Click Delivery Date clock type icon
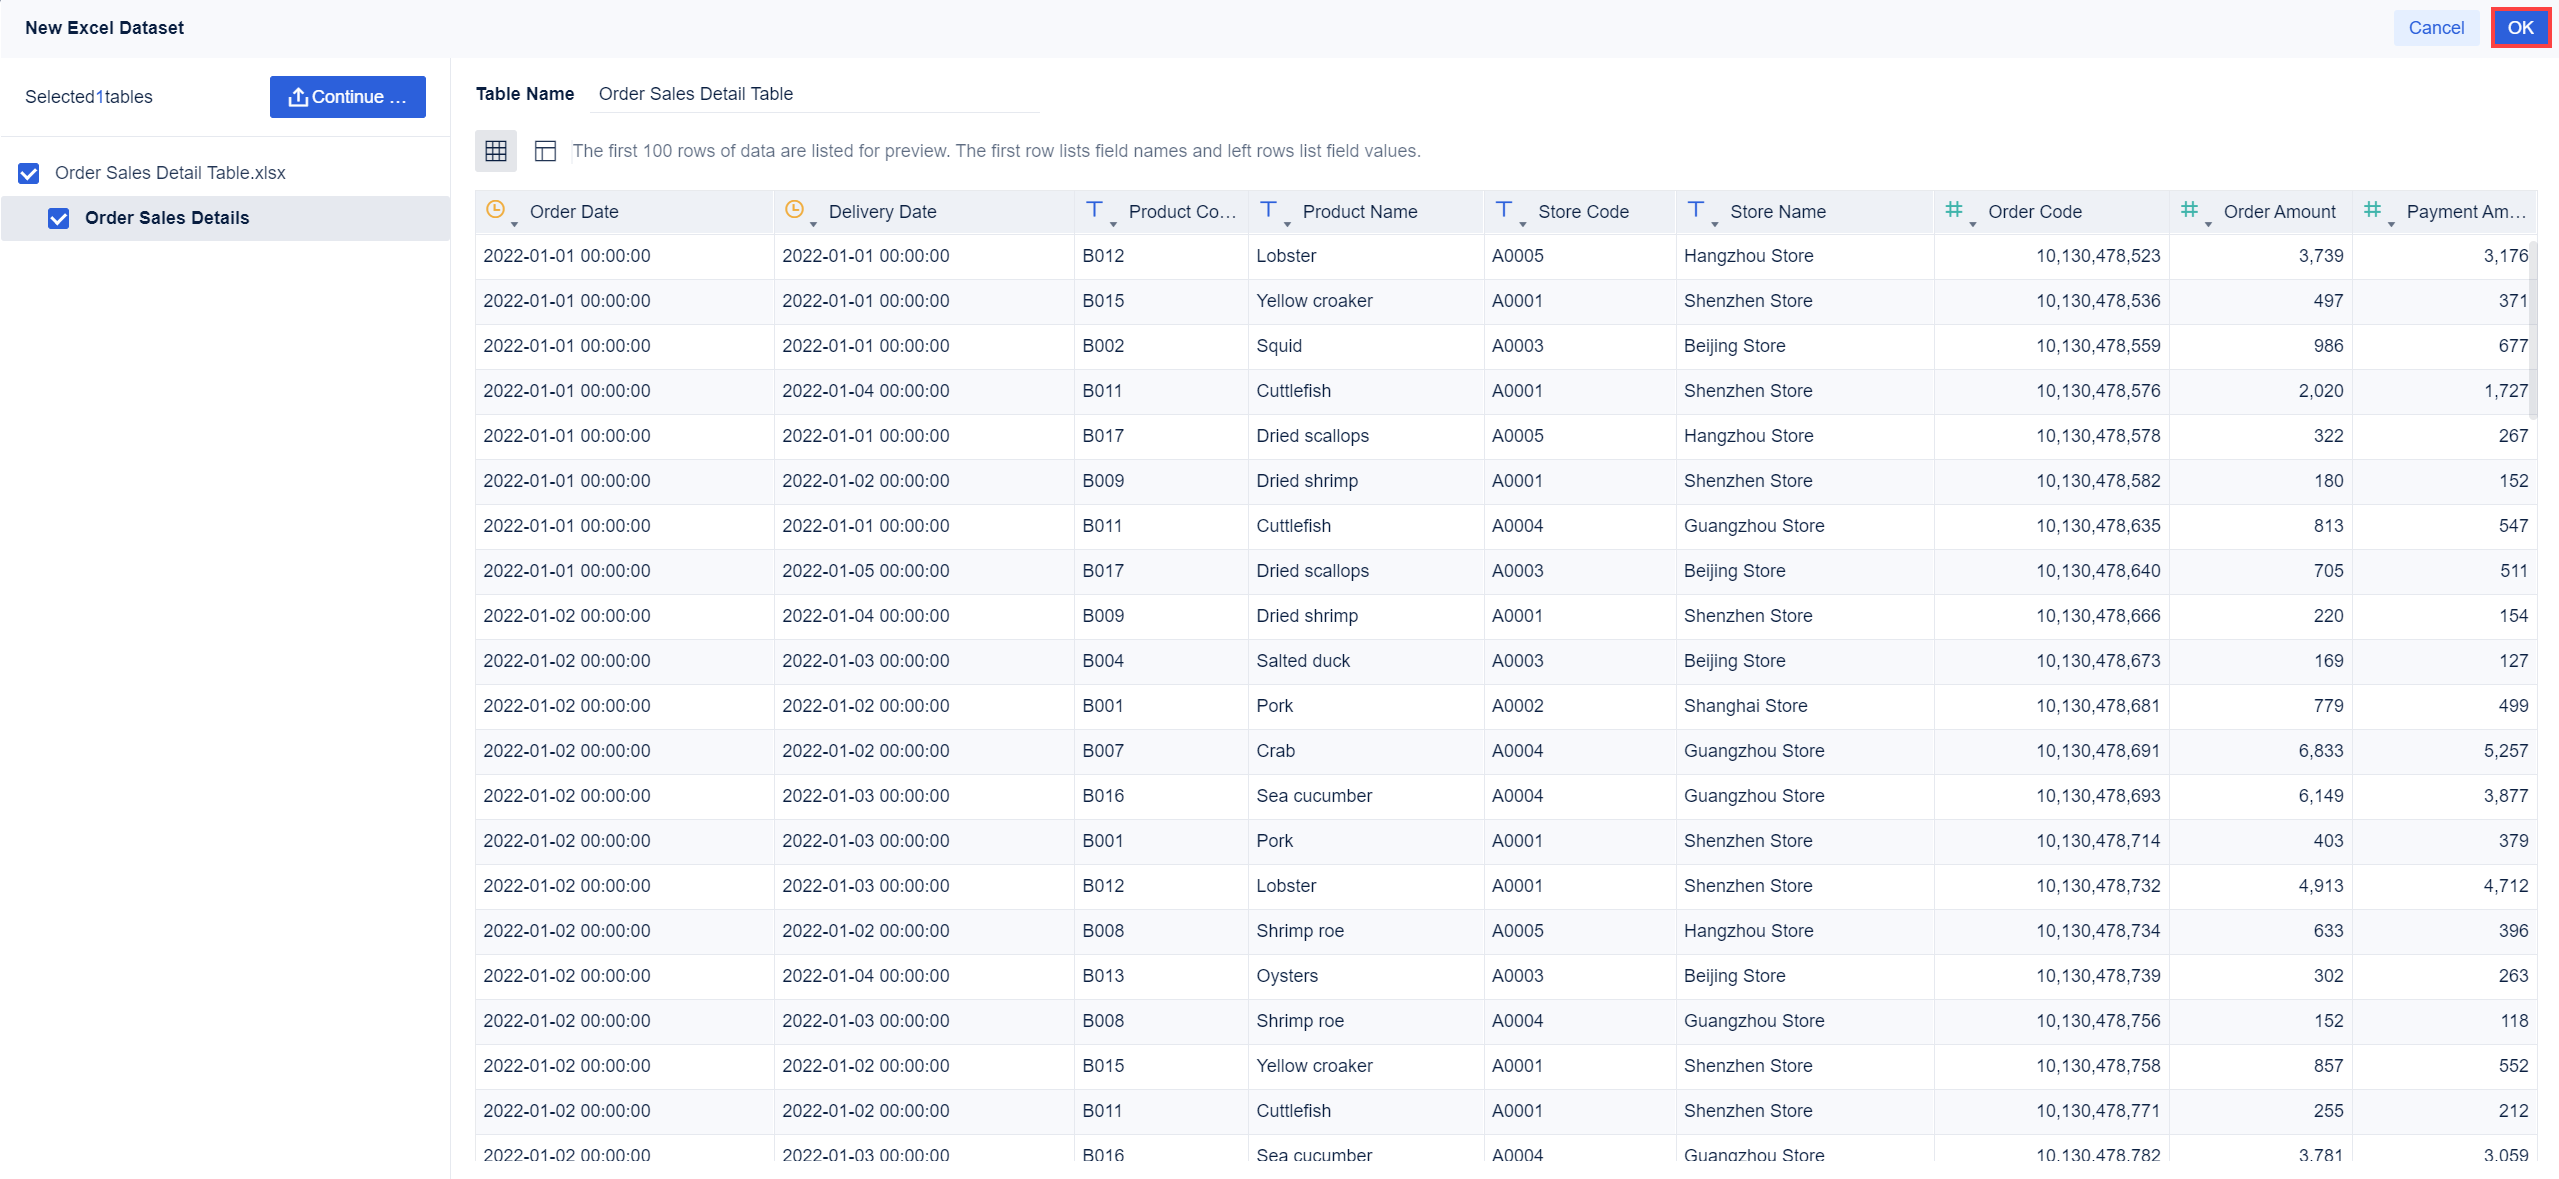The height and width of the screenshot is (1179, 2559). tap(794, 210)
